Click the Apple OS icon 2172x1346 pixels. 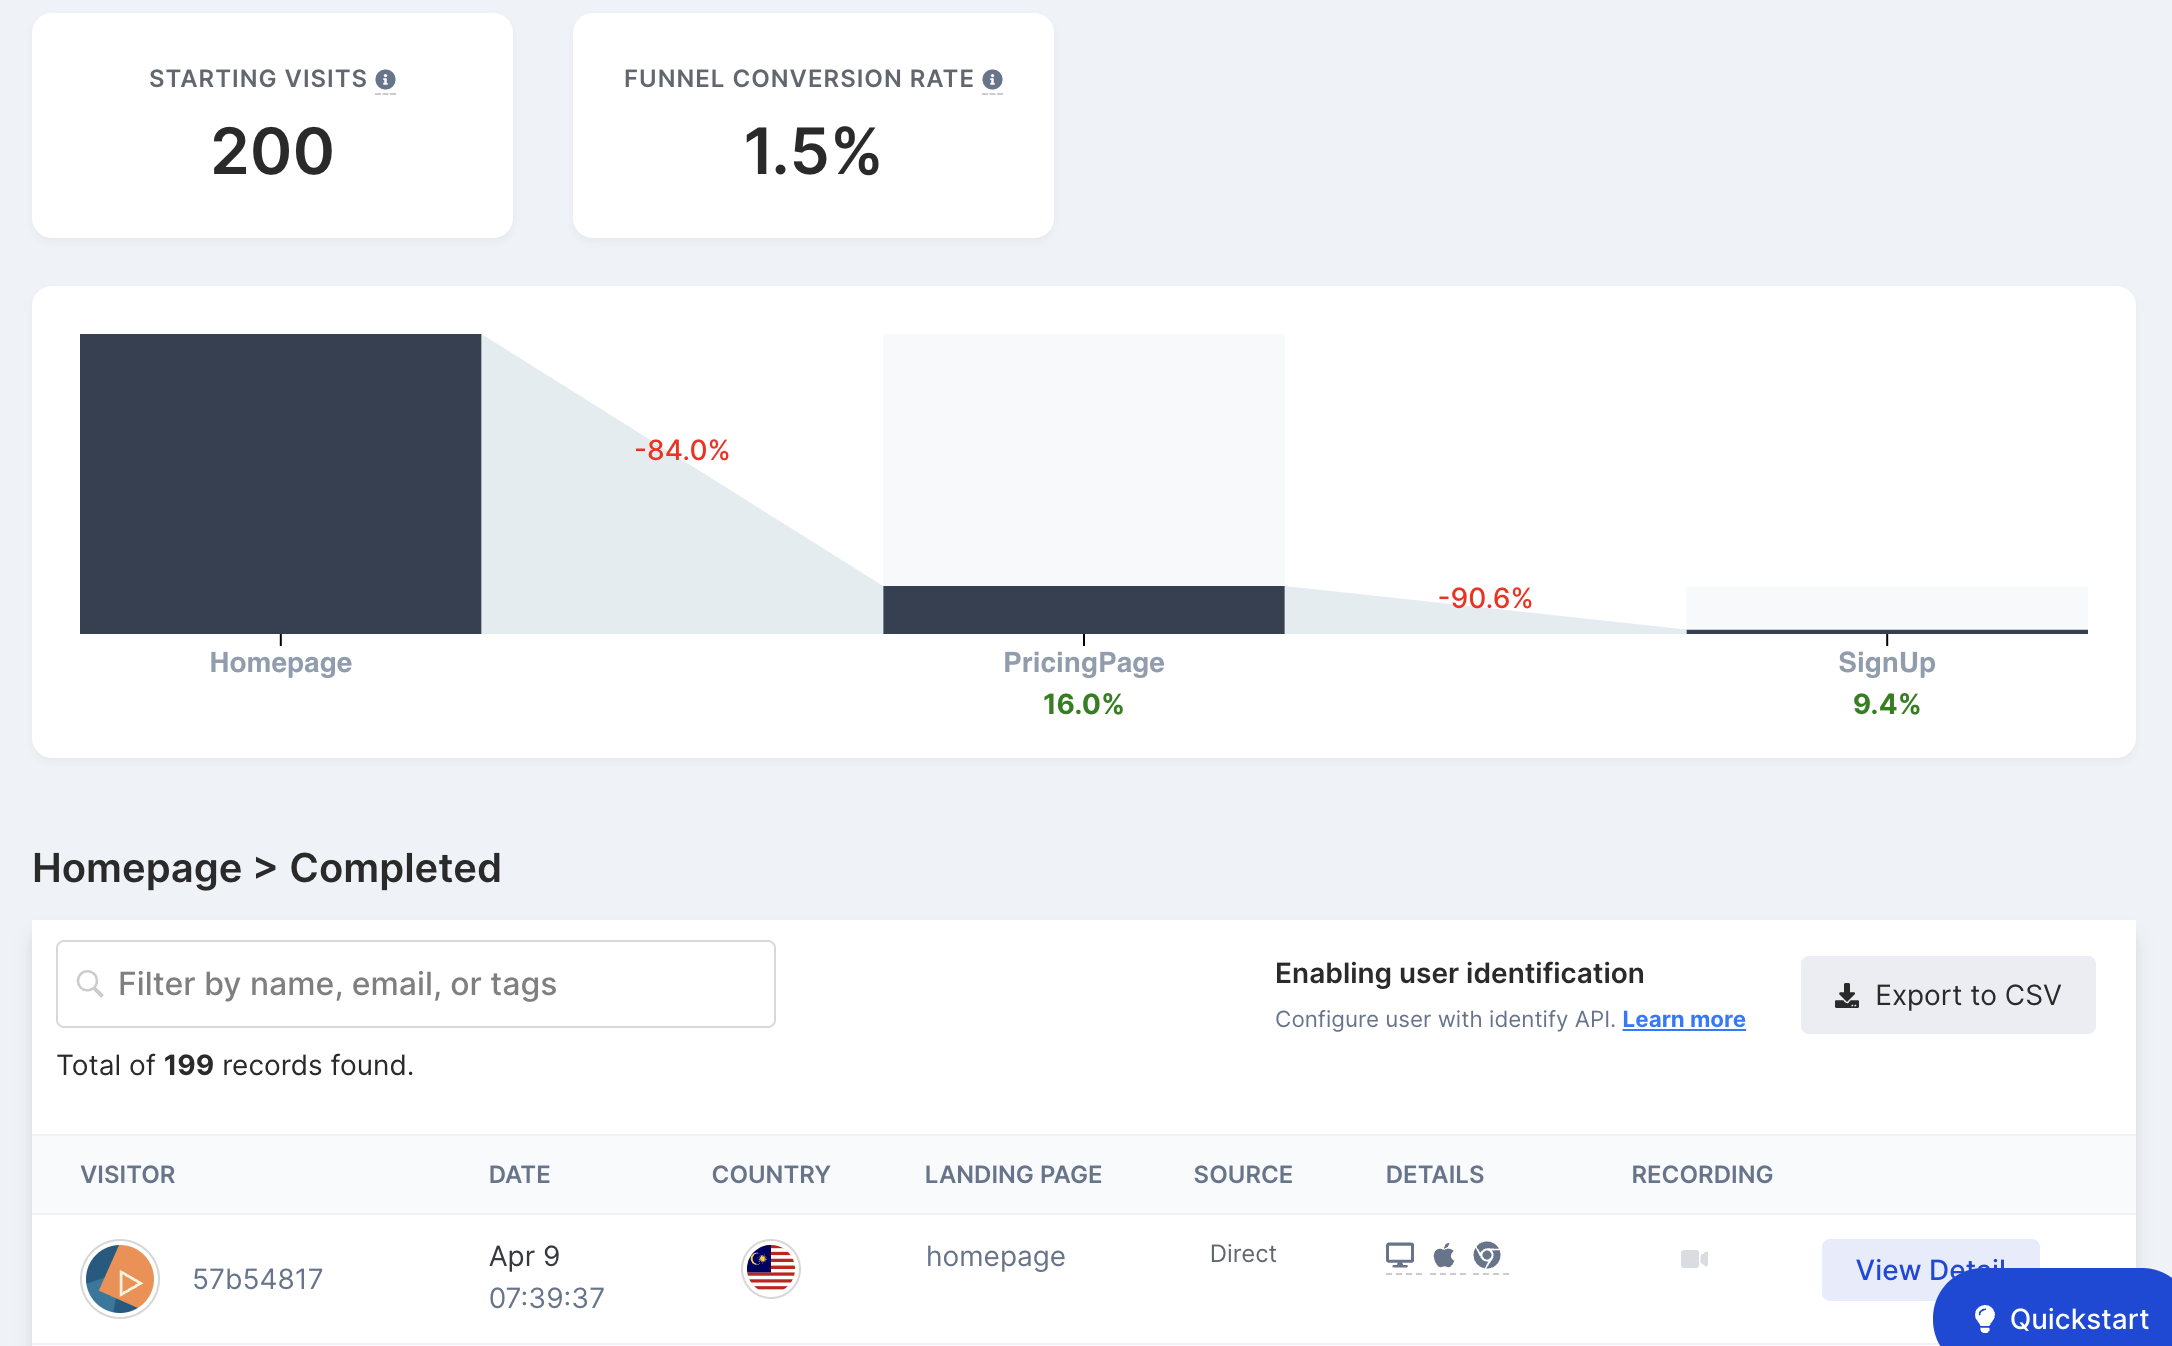(x=1443, y=1255)
